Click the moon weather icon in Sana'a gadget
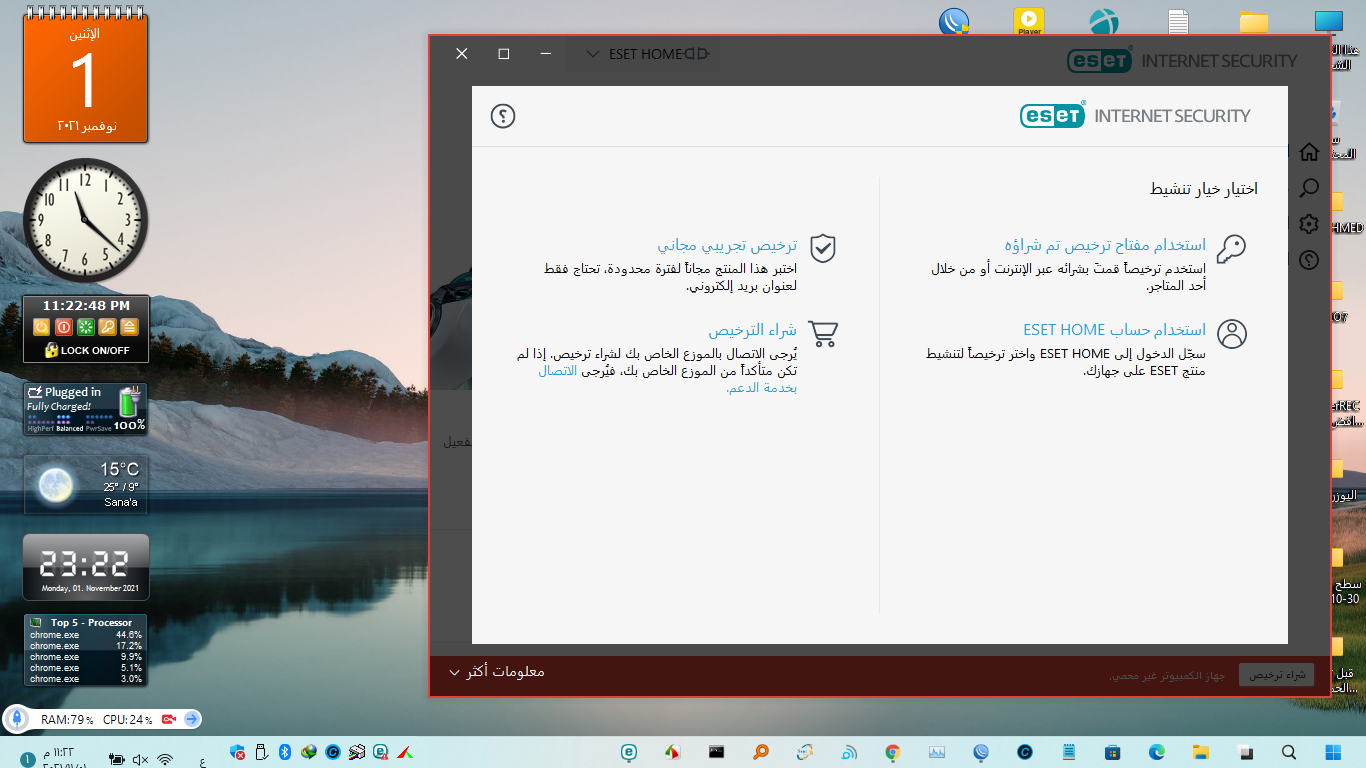 pos(55,486)
